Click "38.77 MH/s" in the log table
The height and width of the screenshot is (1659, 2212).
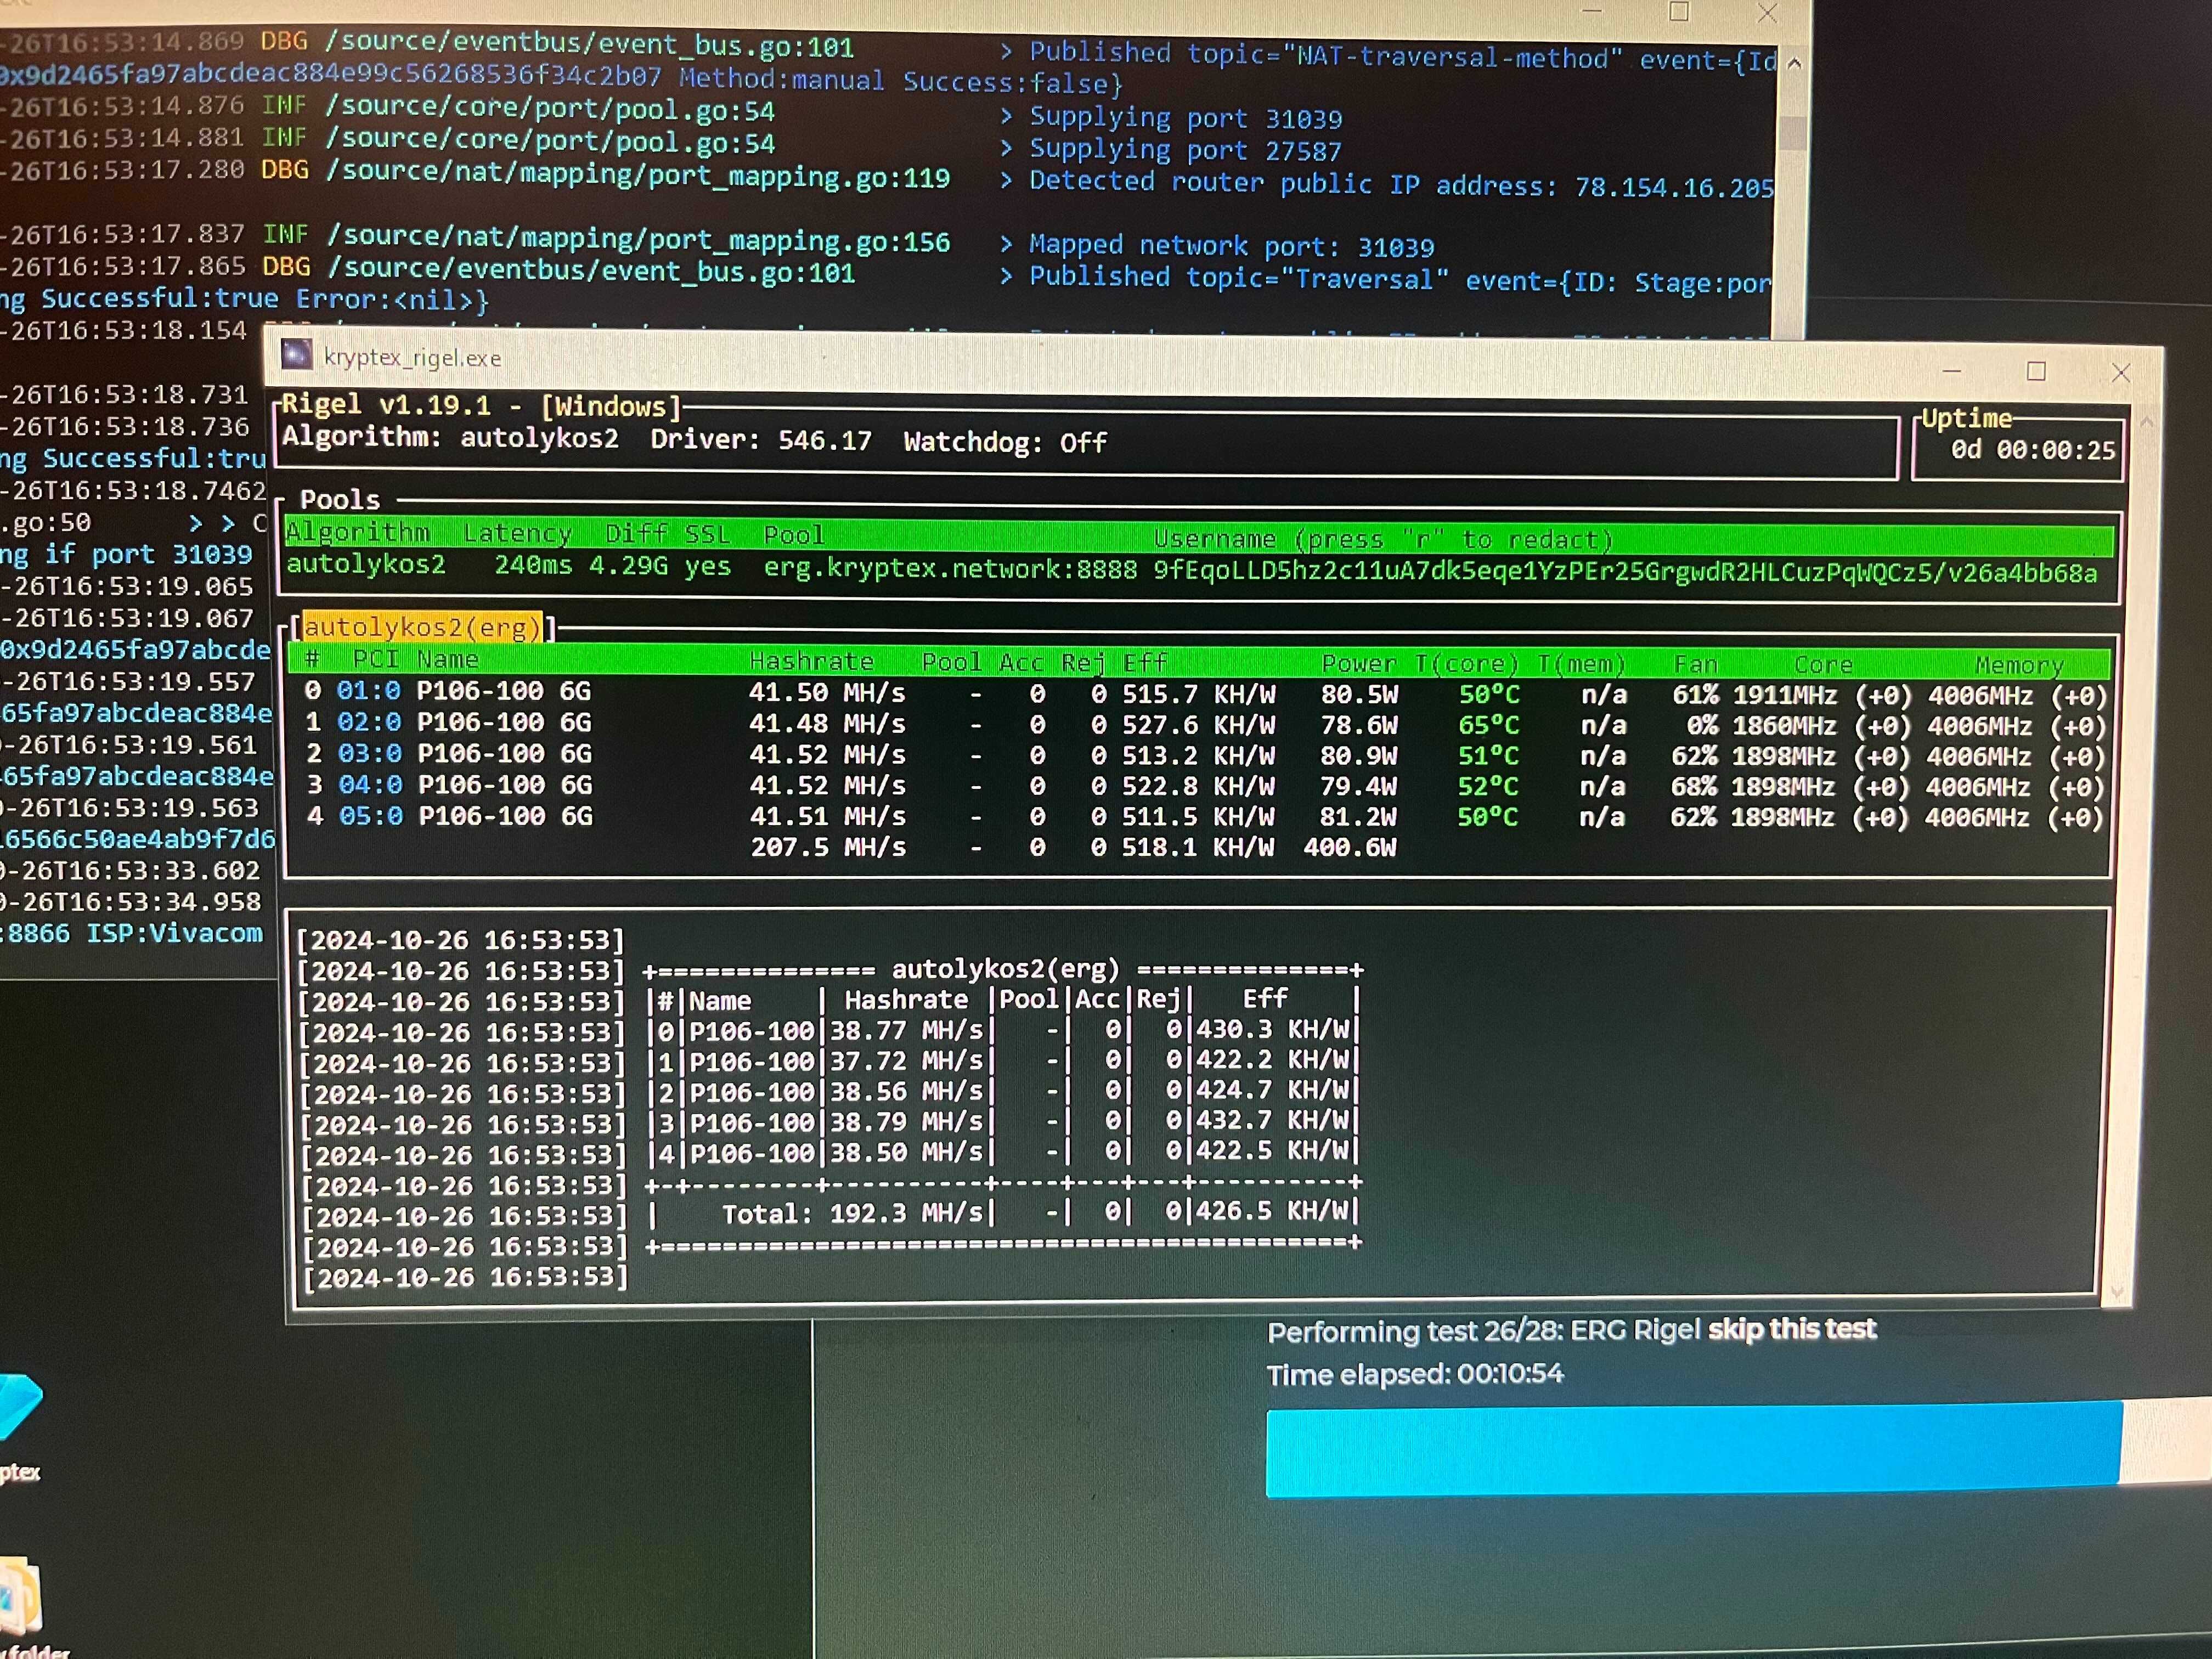[x=907, y=1030]
